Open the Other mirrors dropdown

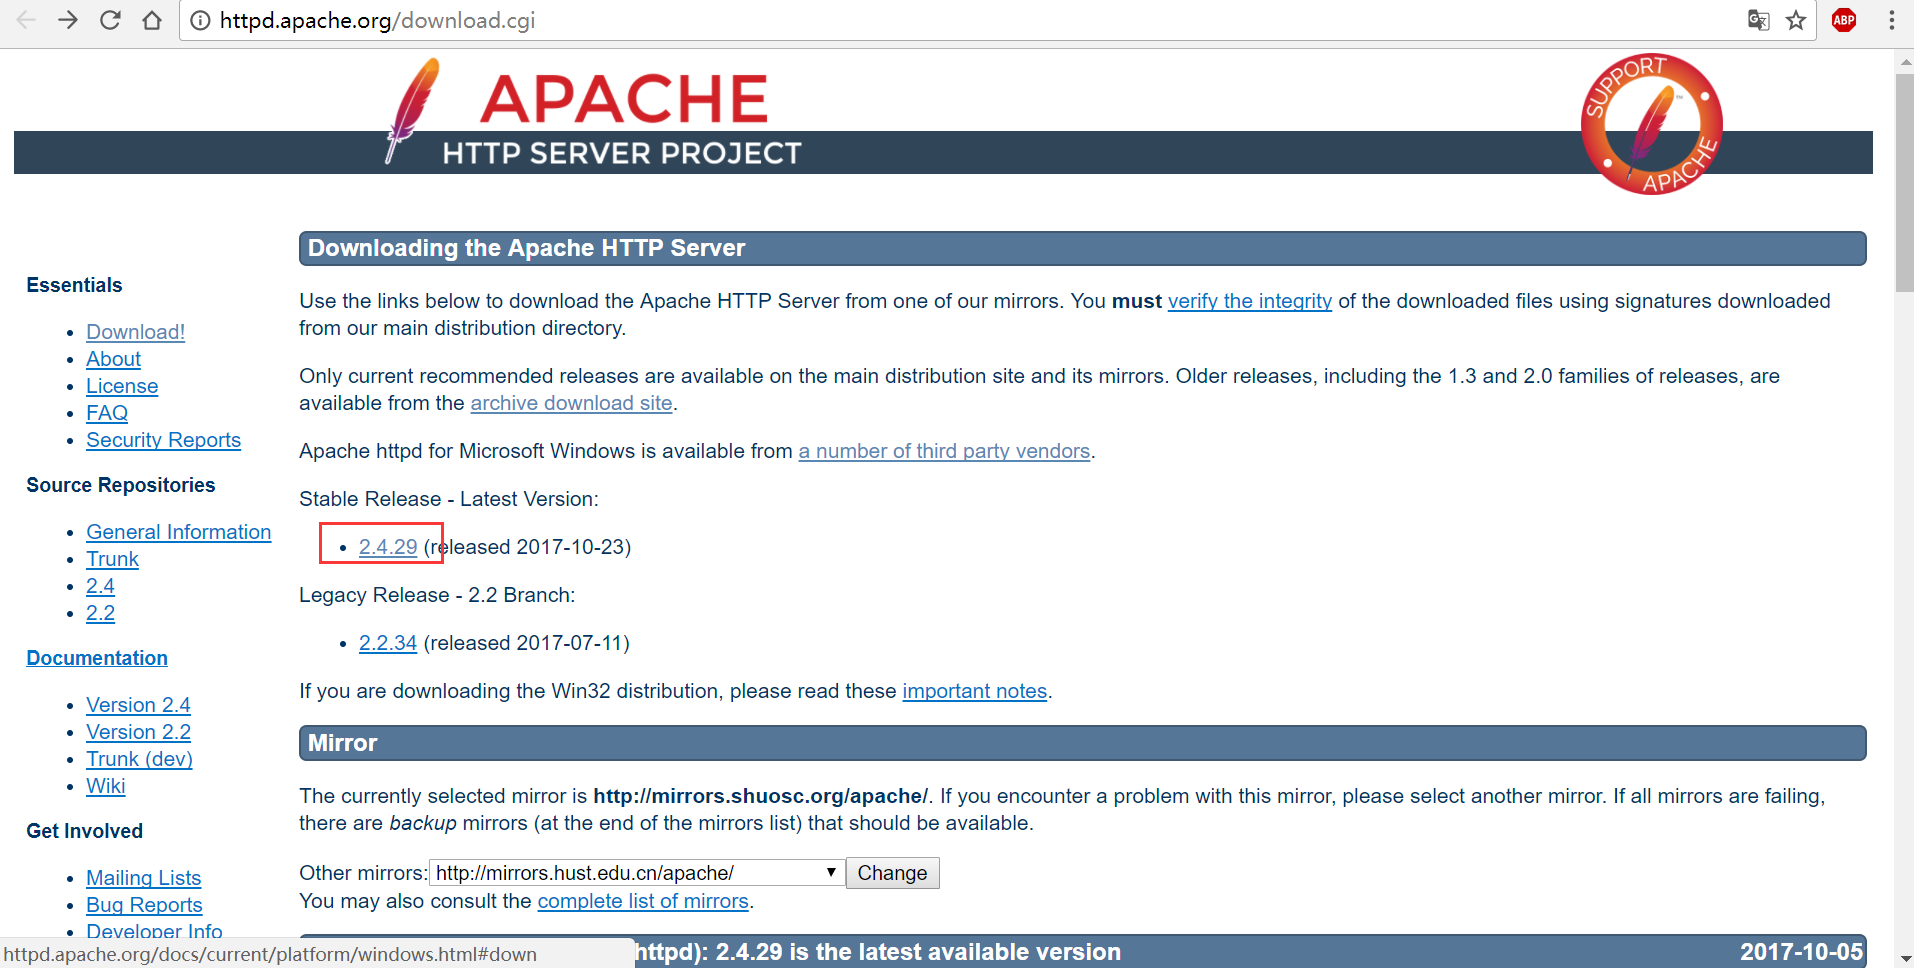click(x=637, y=873)
